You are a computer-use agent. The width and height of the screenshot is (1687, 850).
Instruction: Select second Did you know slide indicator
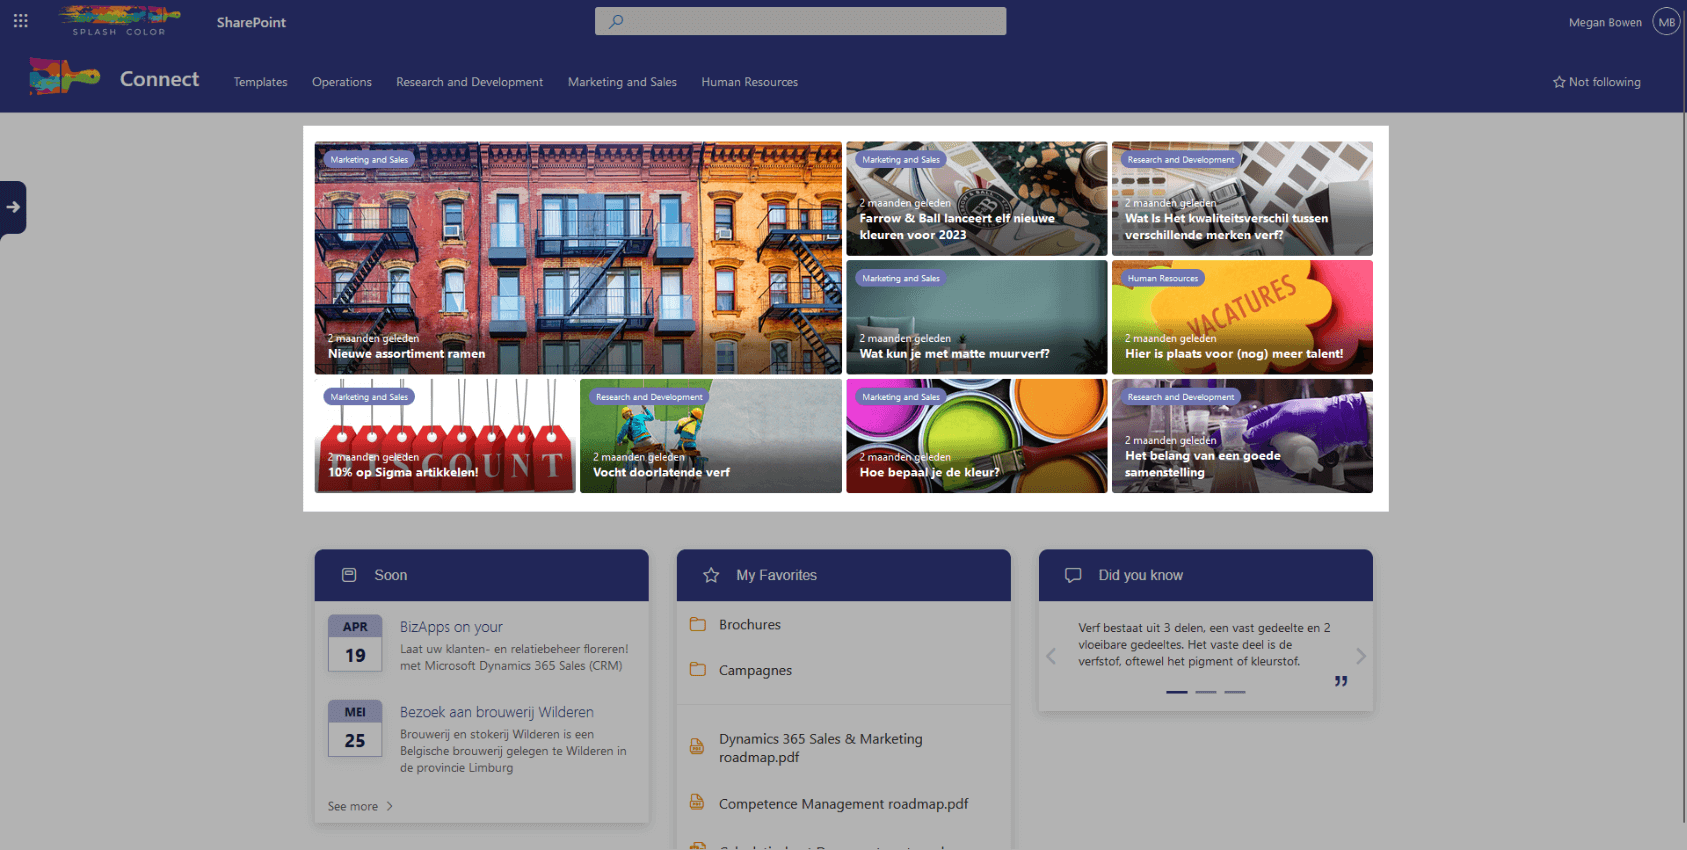[x=1206, y=692]
